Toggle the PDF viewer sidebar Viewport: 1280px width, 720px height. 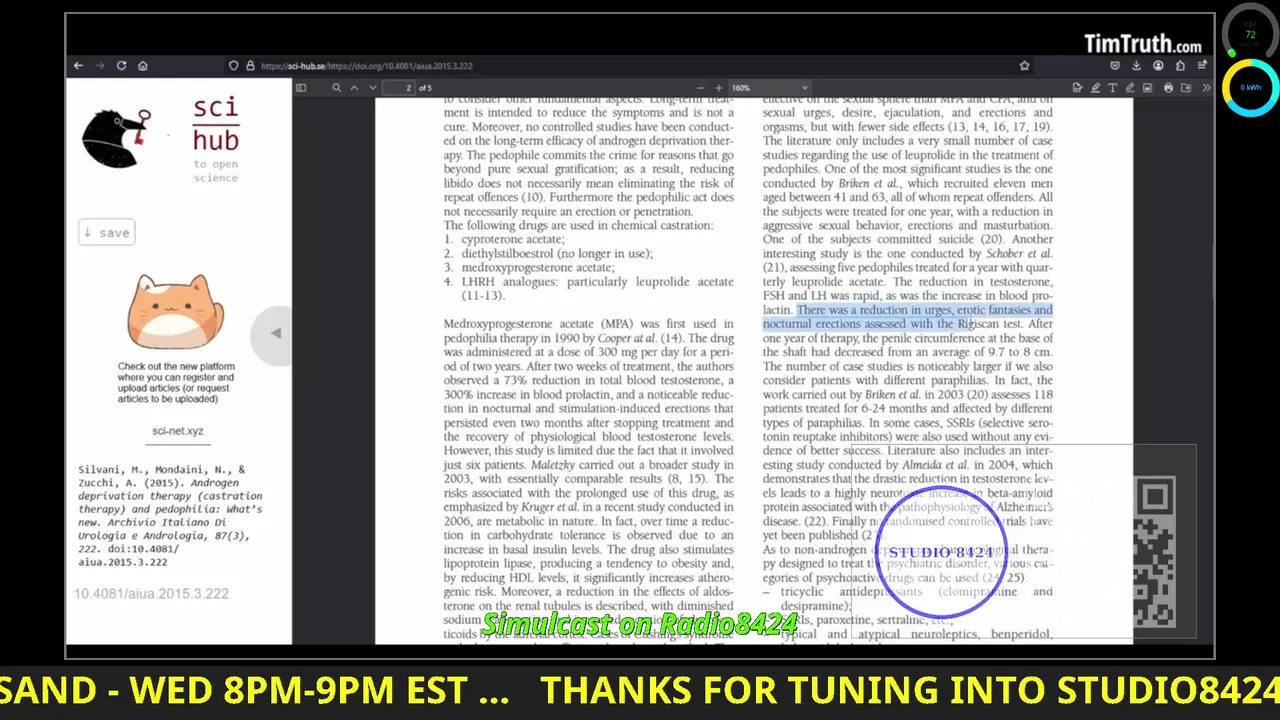[301, 88]
